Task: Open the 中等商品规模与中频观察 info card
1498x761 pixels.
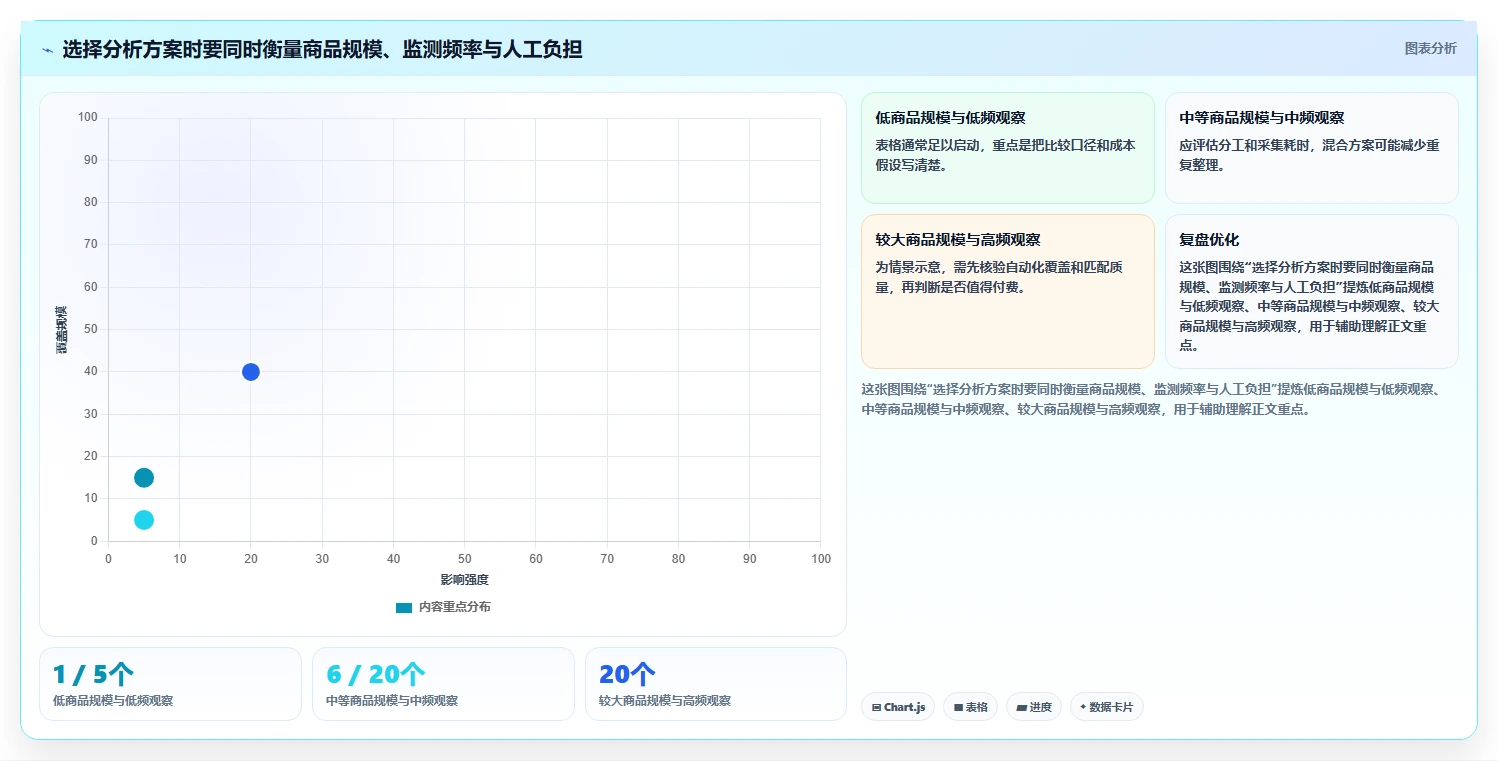Action: tap(1312, 148)
